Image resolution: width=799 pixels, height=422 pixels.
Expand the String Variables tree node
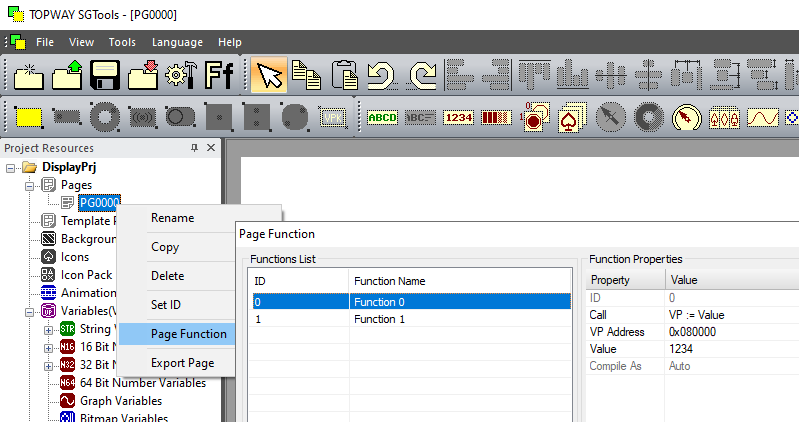click(49, 329)
